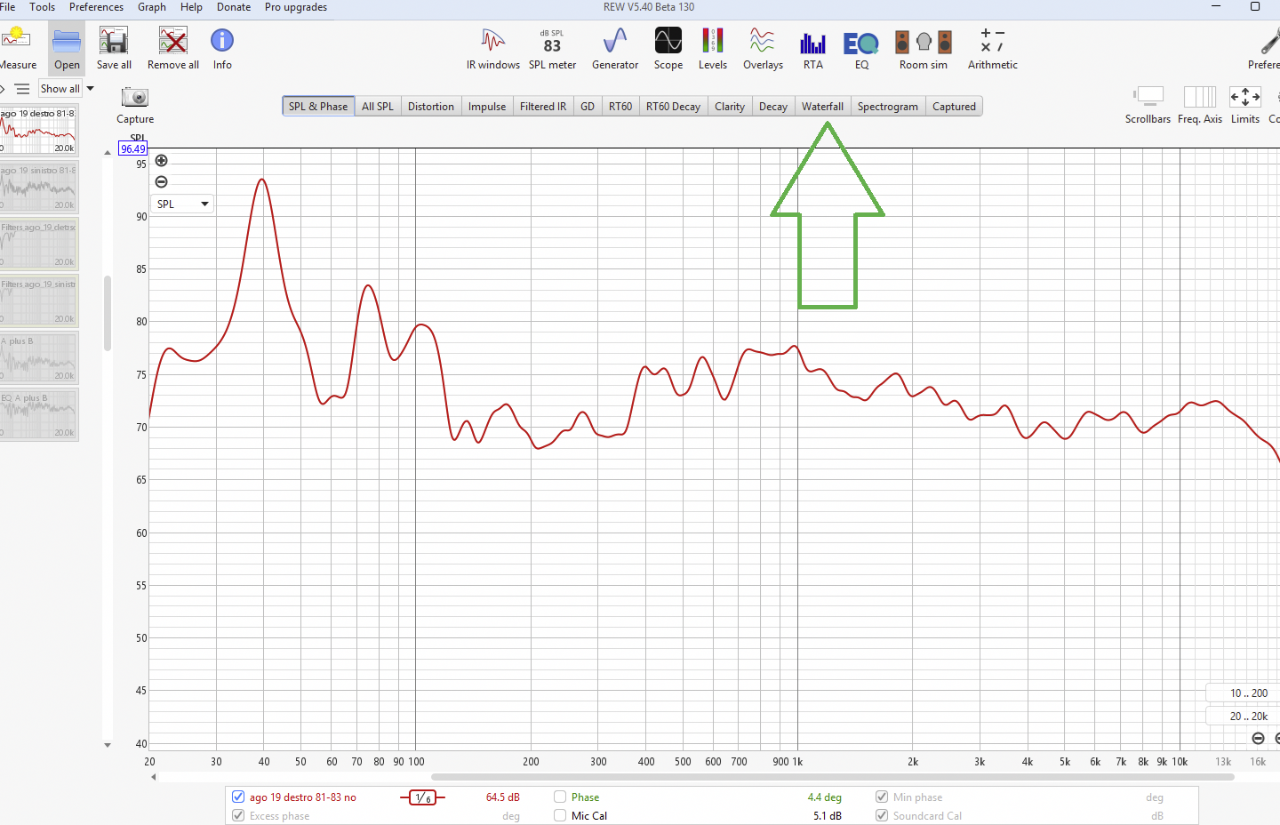Switch to the Waterfall tab
Screen dimensions: 1280x825
(x=822, y=106)
